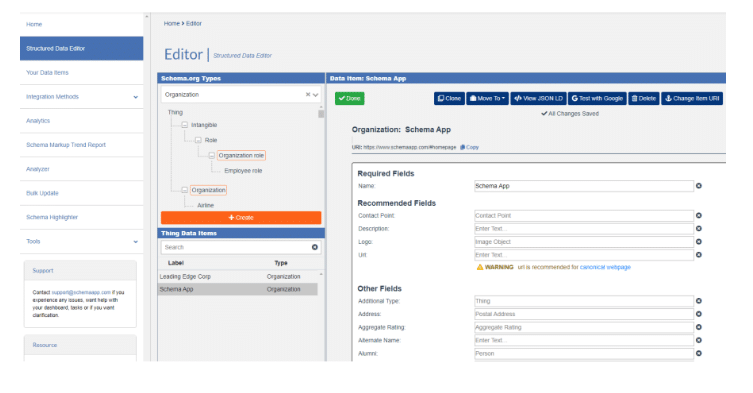Screen dimensions: 753x393
Task: Select Organization in type tree
Action: (208, 190)
